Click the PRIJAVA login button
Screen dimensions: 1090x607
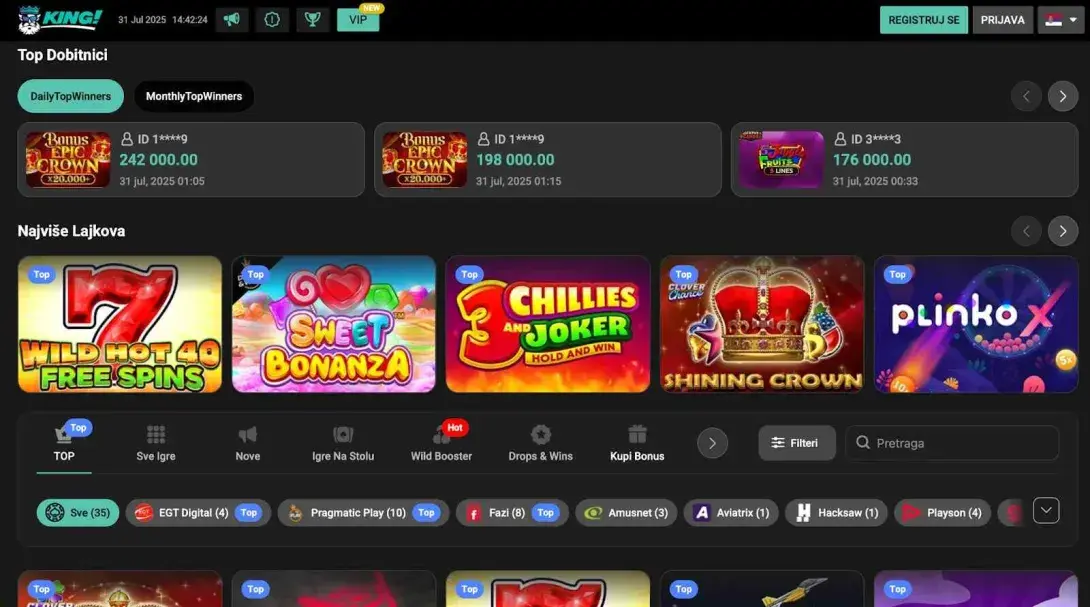(1002, 20)
